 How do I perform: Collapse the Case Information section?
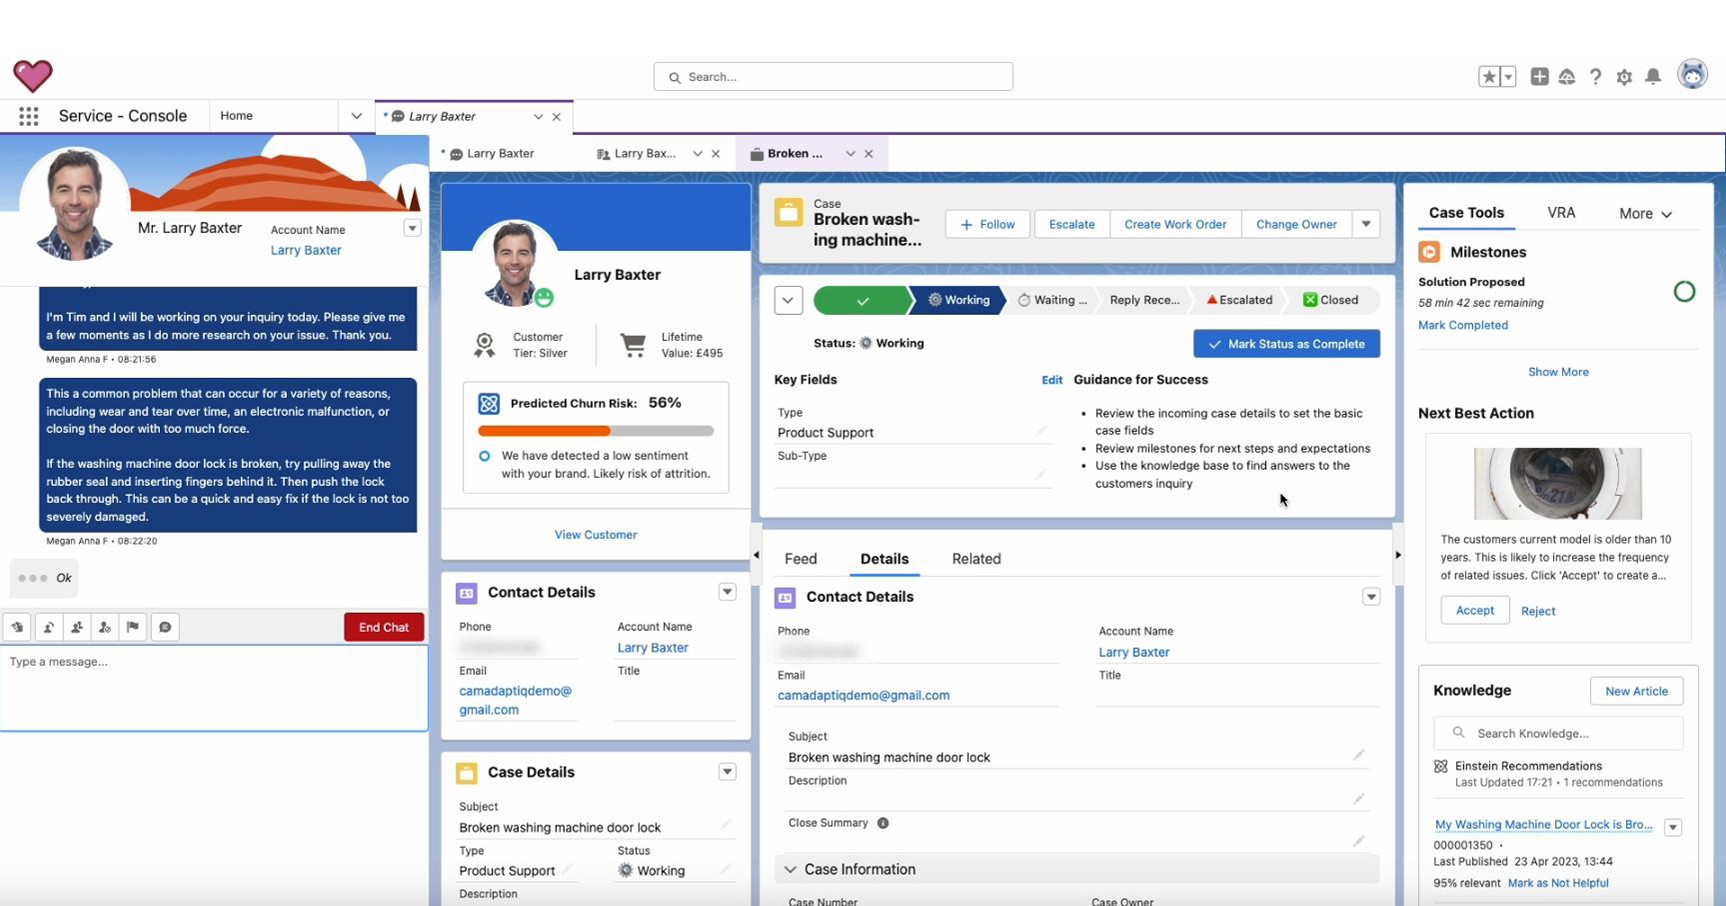click(x=790, y=870)
